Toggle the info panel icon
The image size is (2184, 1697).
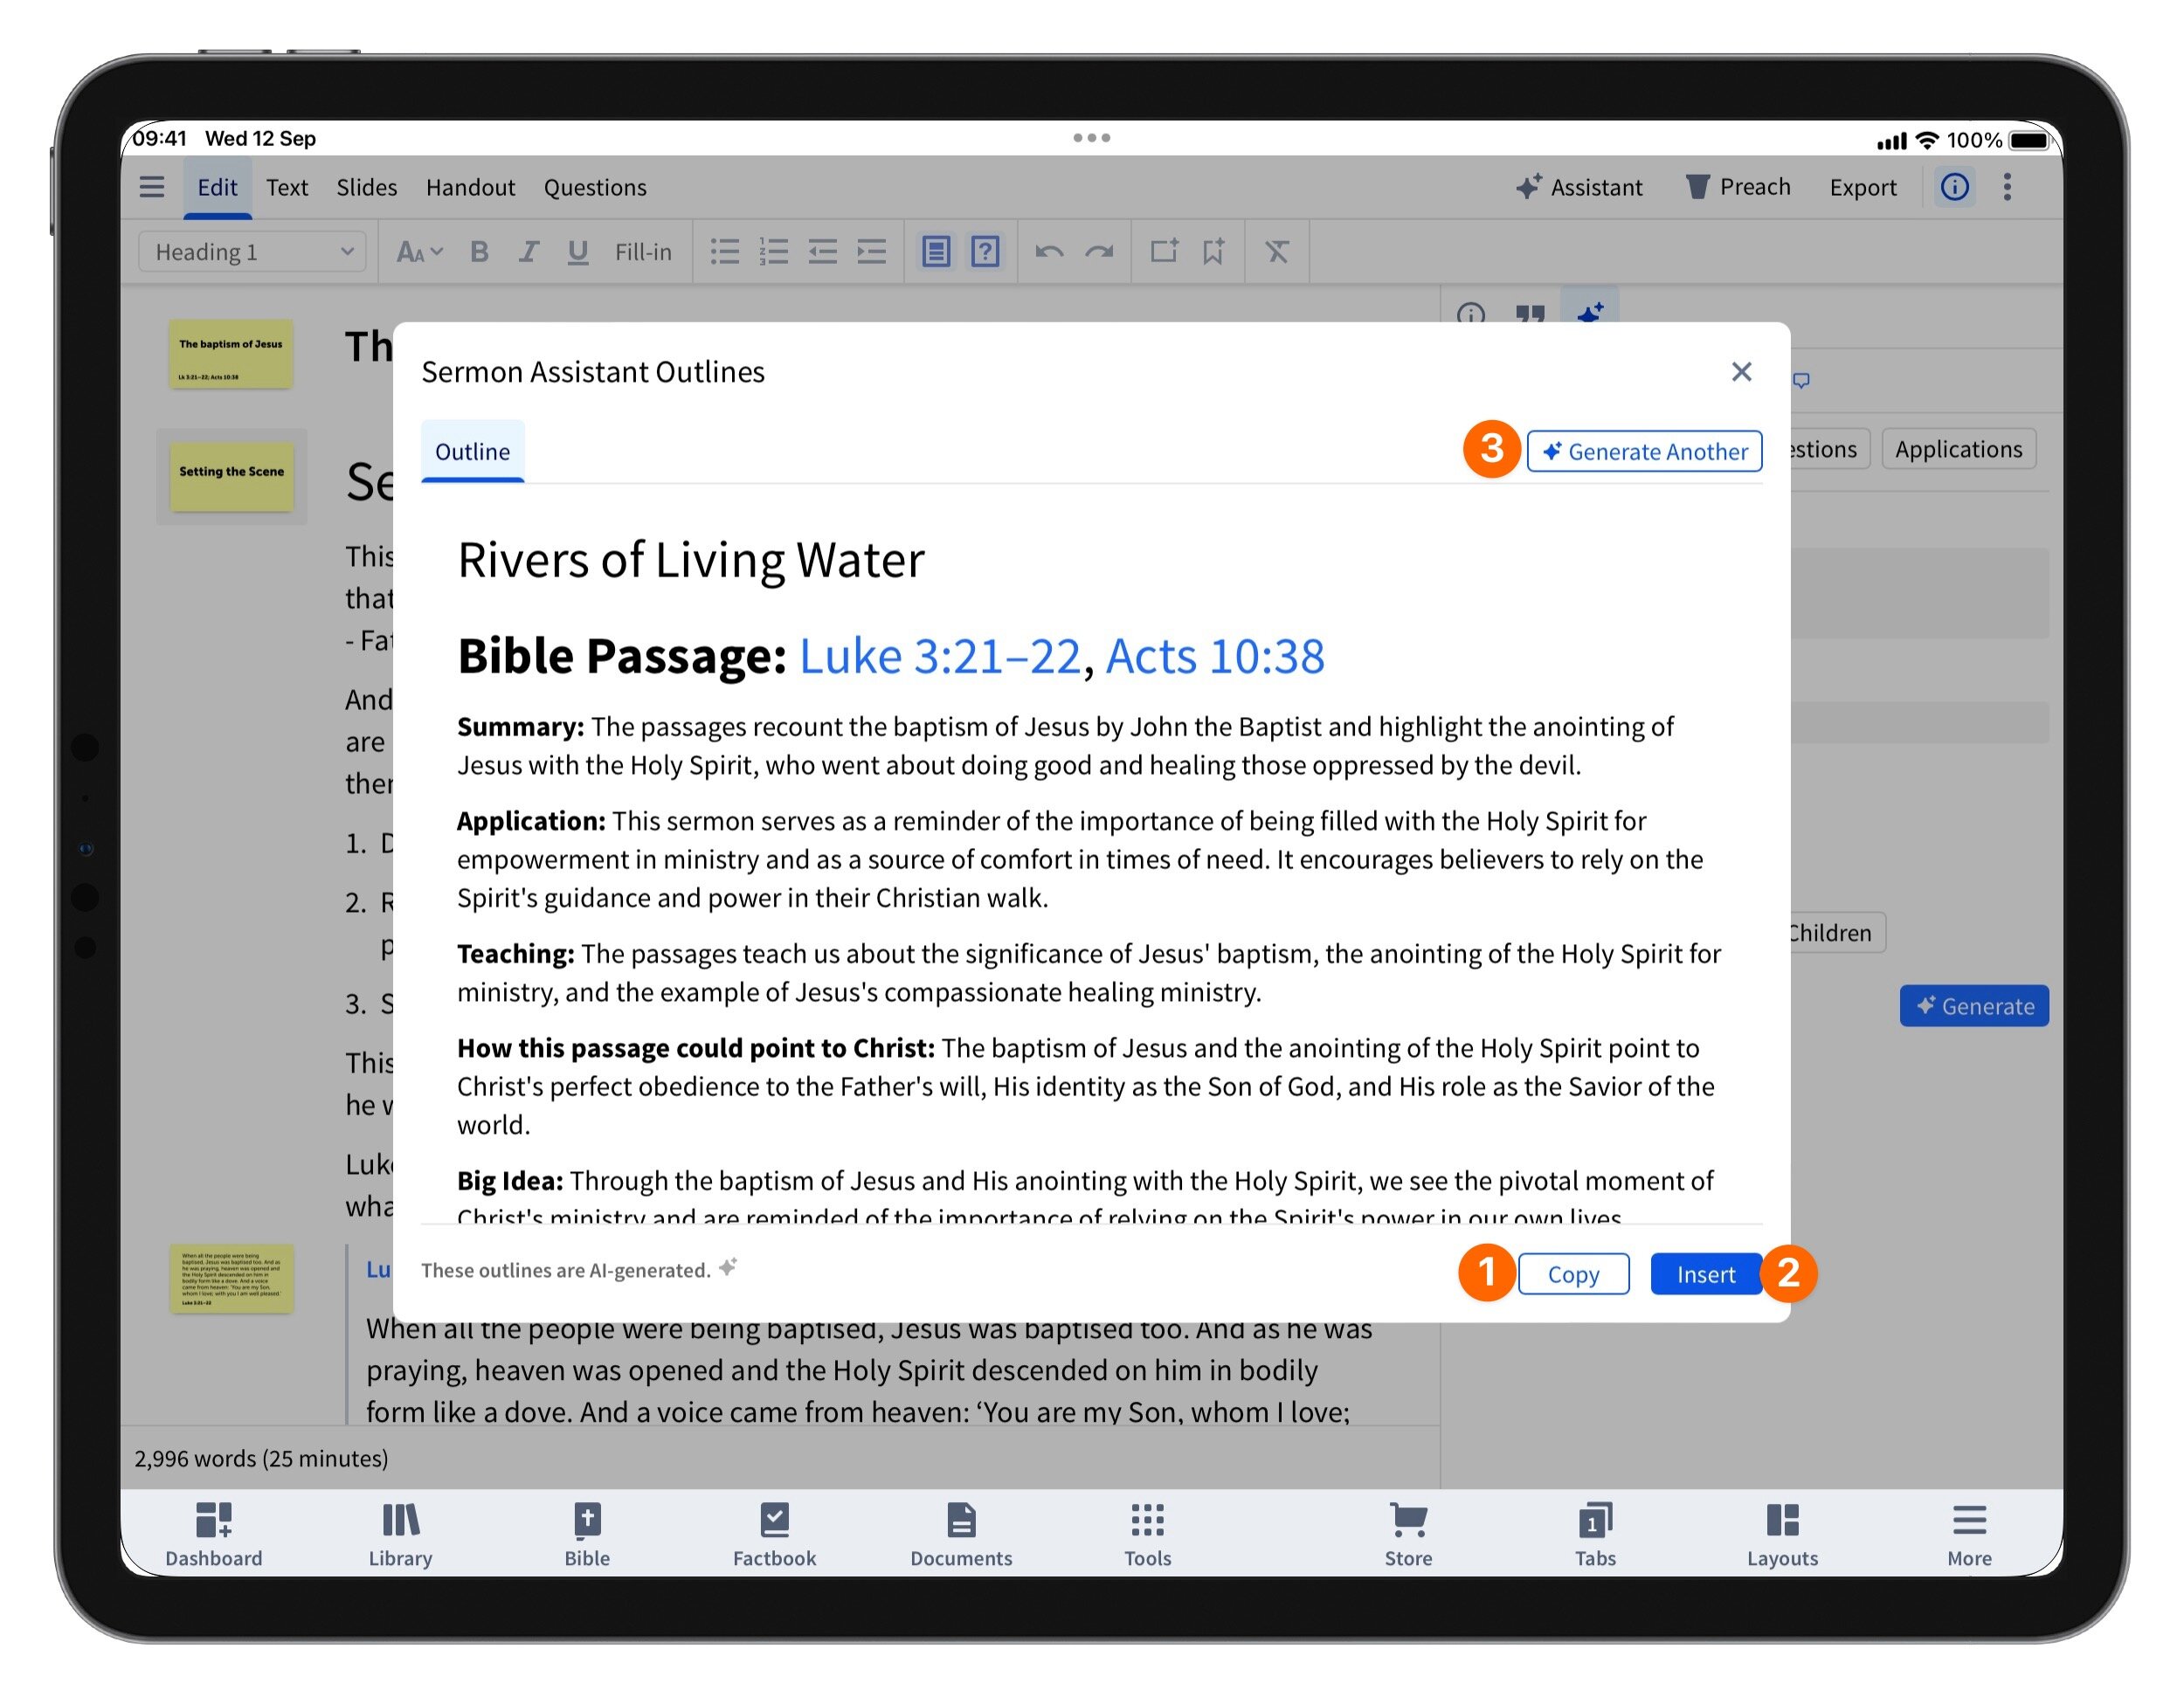[x=1954, y=187]
